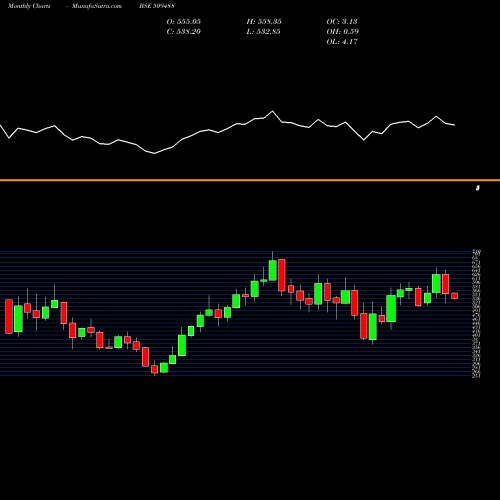Click the last red candlestick on the right

pyautogui.click(x=455, y=296)
